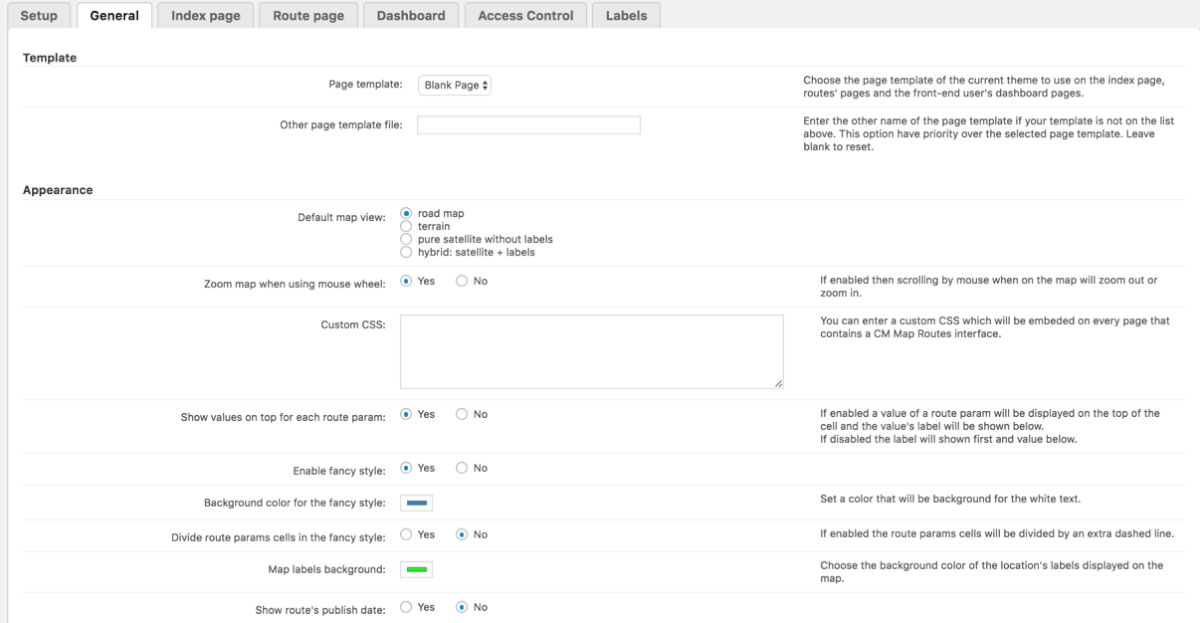Pick the green Map labels background color
Image resolution: width=1200 pixels, height=623 pixels.
click(x=417, y=569)
